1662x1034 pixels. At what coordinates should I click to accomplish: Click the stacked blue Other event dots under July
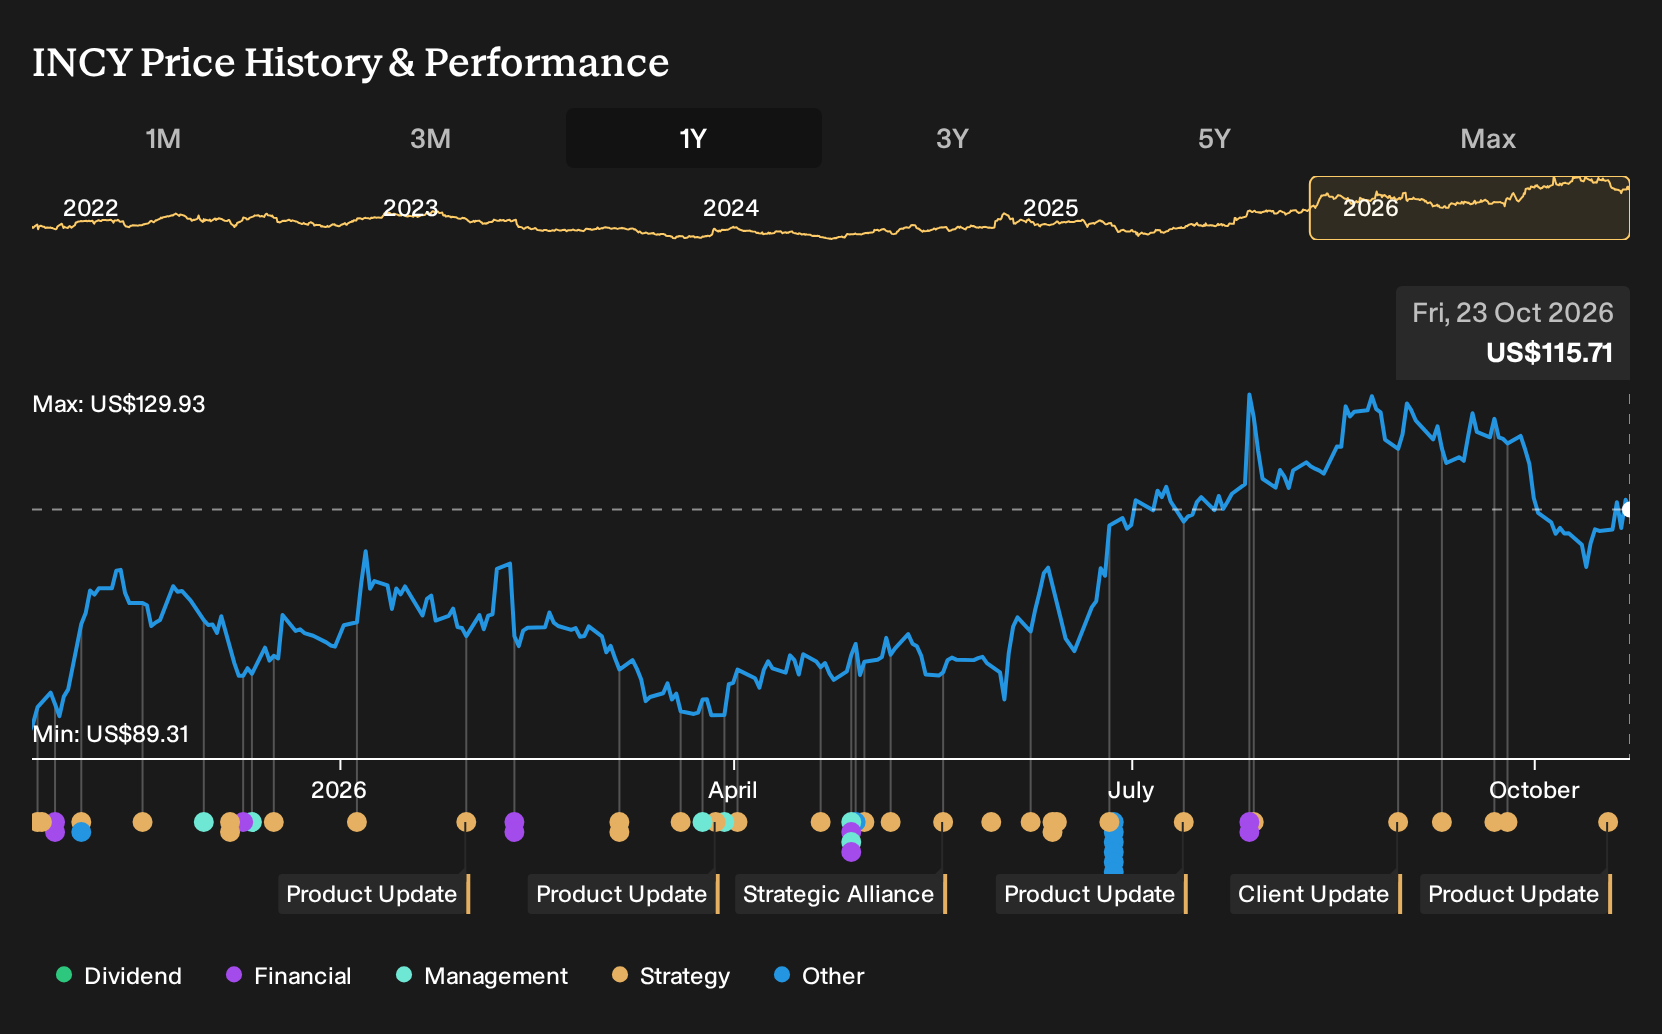click(x=1113, y=846)
